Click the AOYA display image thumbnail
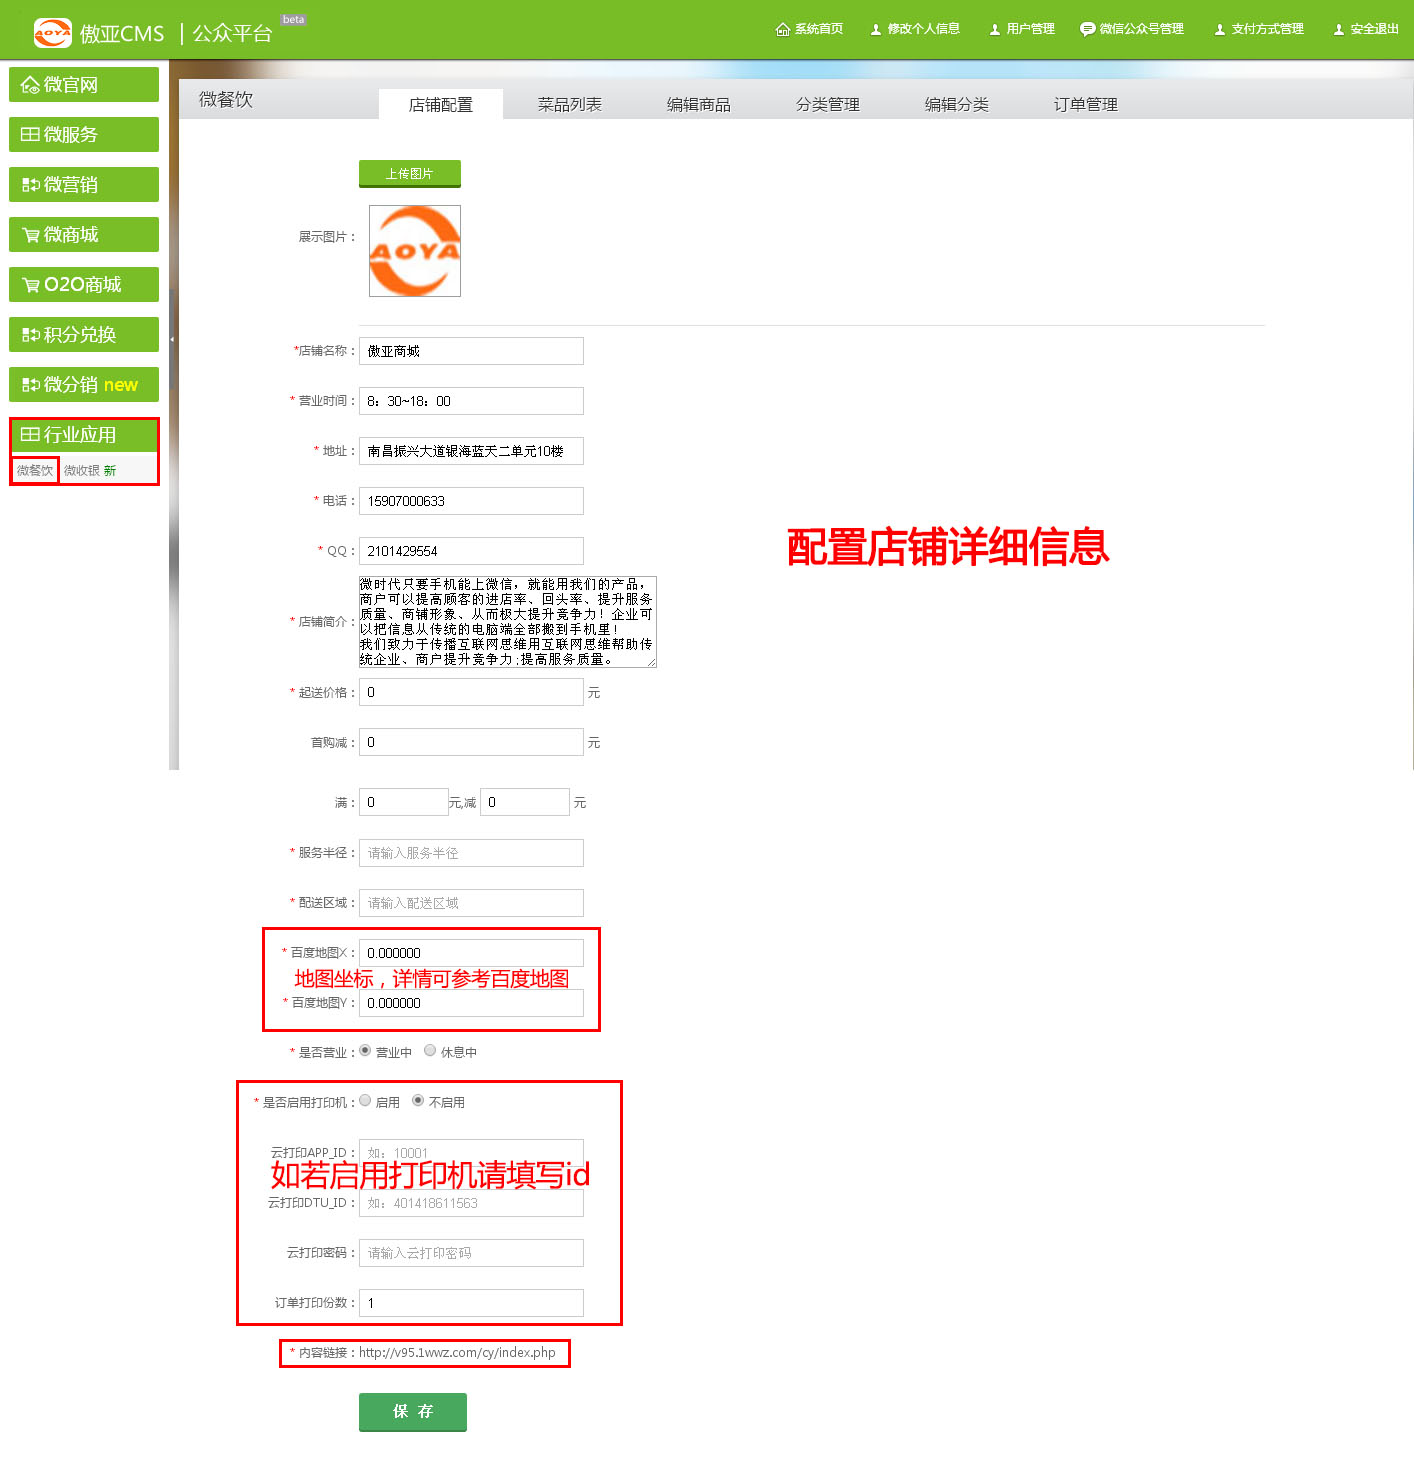Viewport: 1414px width, 1460px height. [x=415, y=251]
